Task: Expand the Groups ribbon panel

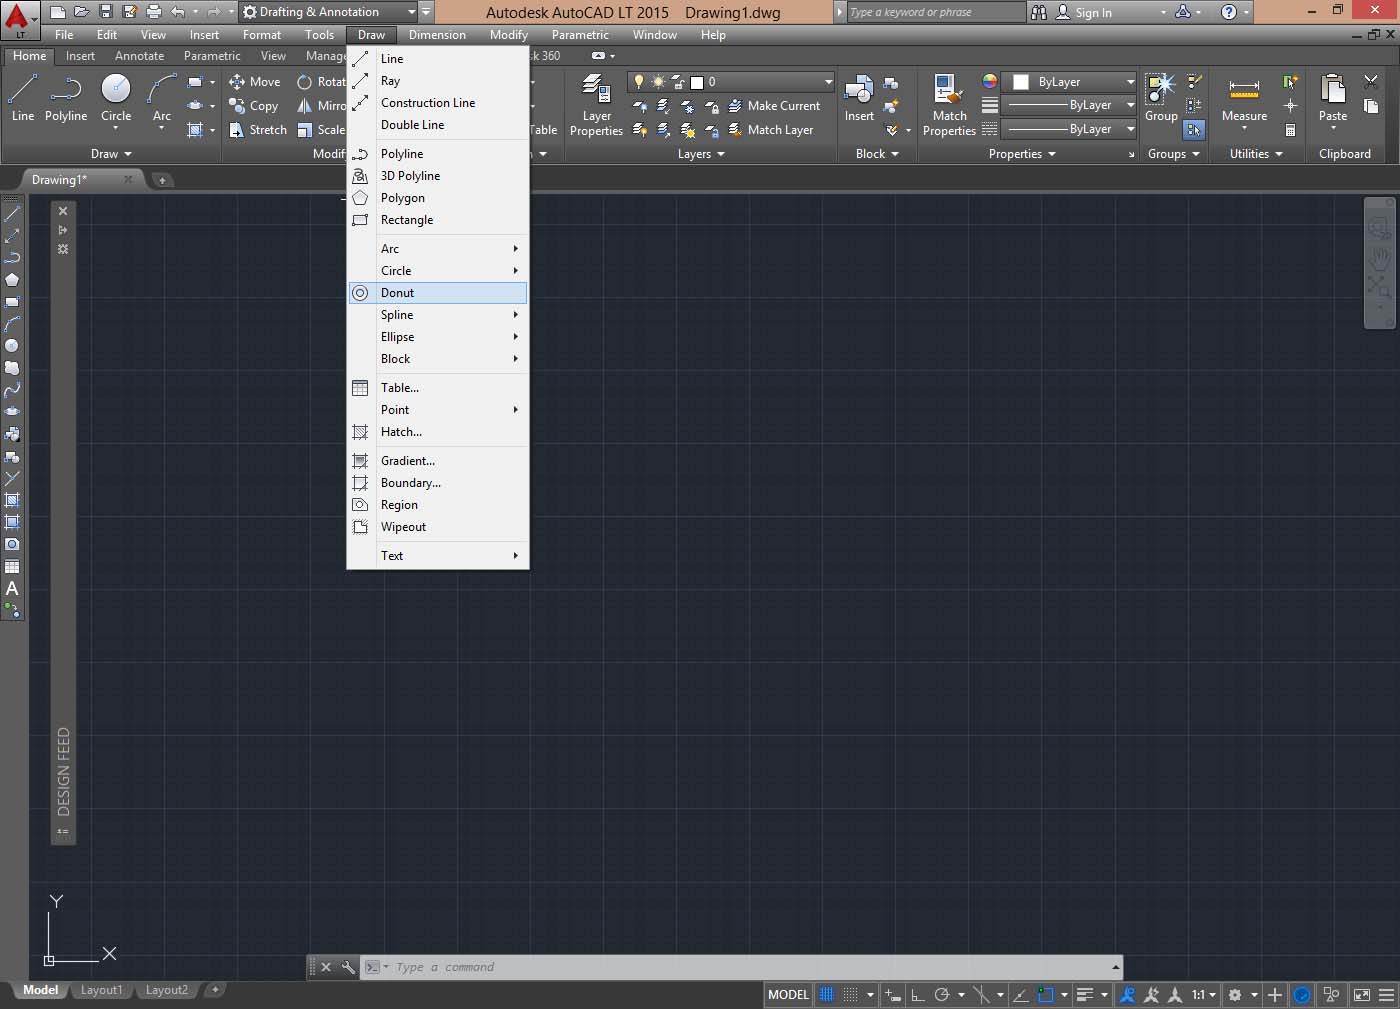Action: [1173, 154]
